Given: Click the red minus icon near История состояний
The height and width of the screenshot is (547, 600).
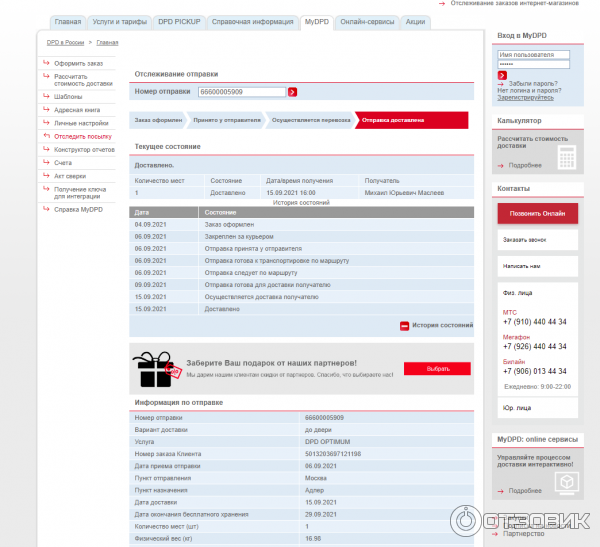Looking at the screenshot, I should (x=405, y=326).
